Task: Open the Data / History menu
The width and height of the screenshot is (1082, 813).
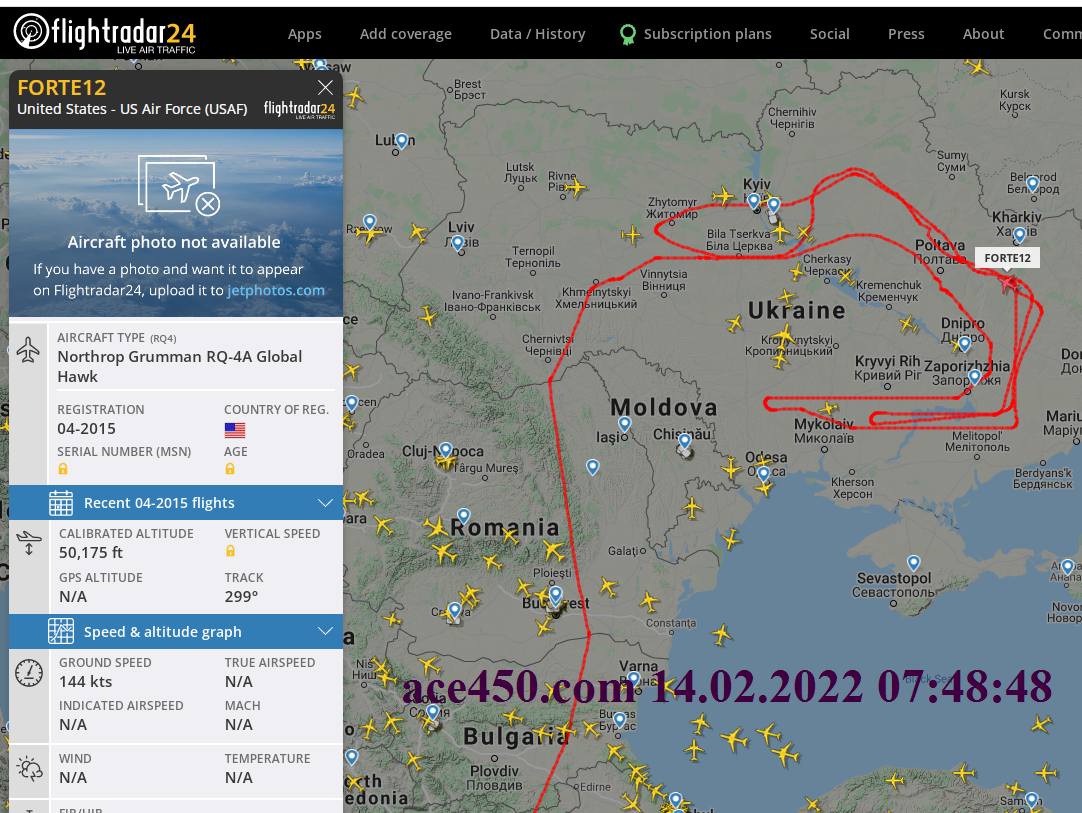Action: click(538, 34)
